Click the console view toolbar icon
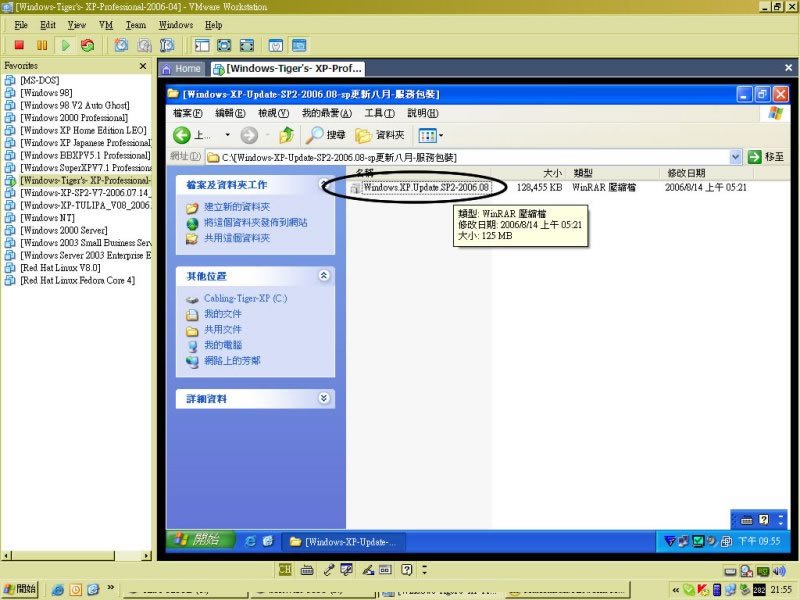The height and width of the screenshot is (600, 800). [x=299, y=45]
